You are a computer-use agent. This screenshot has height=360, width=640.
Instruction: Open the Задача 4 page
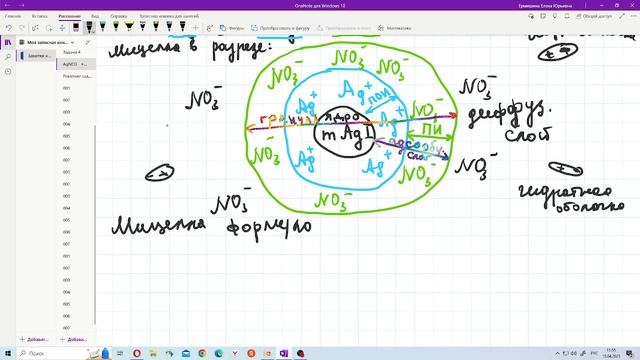coord(72,52)
